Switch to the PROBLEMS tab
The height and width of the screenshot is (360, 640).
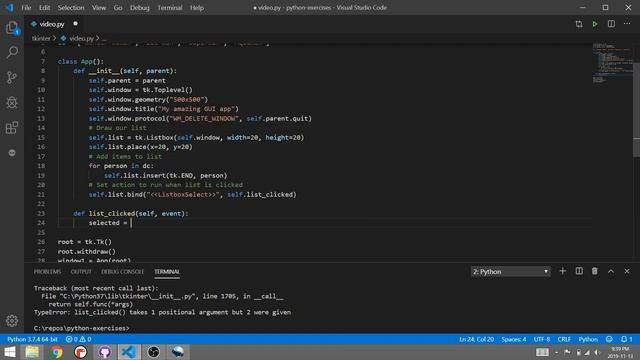pos(47,272)
